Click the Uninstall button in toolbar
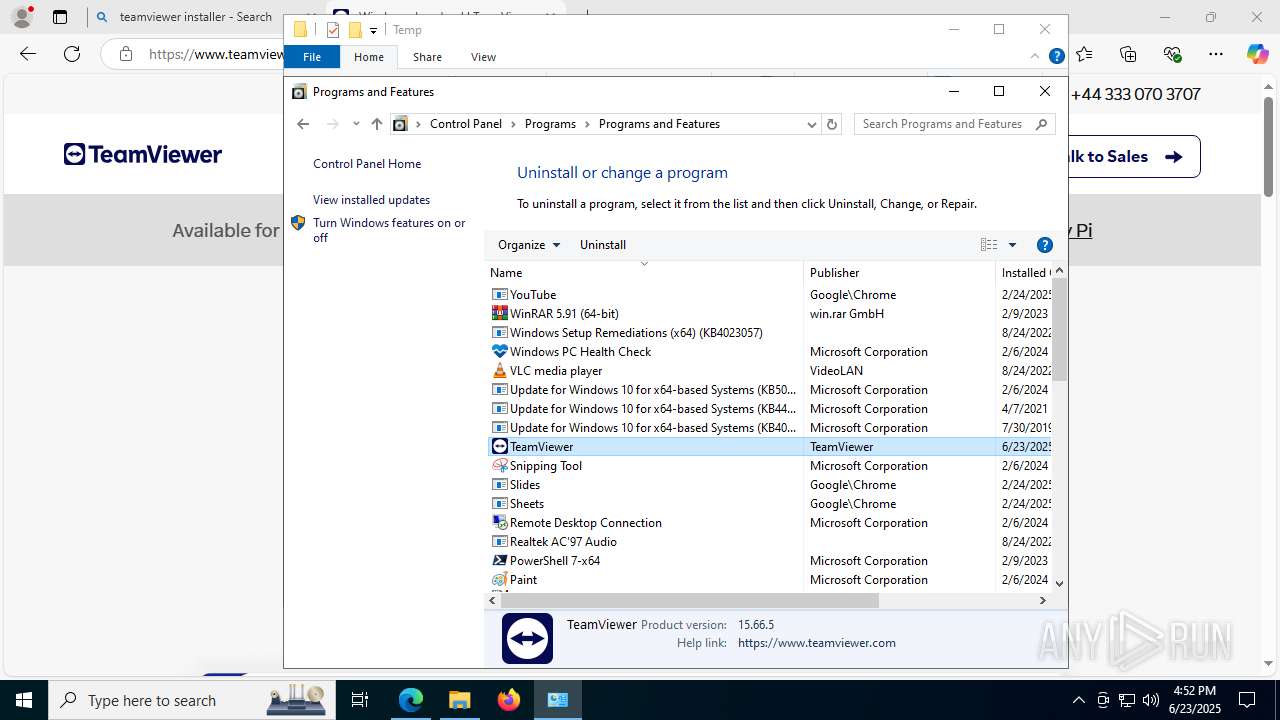The height and width of the screenshot is (720, 1280). [x=603, y=245]
